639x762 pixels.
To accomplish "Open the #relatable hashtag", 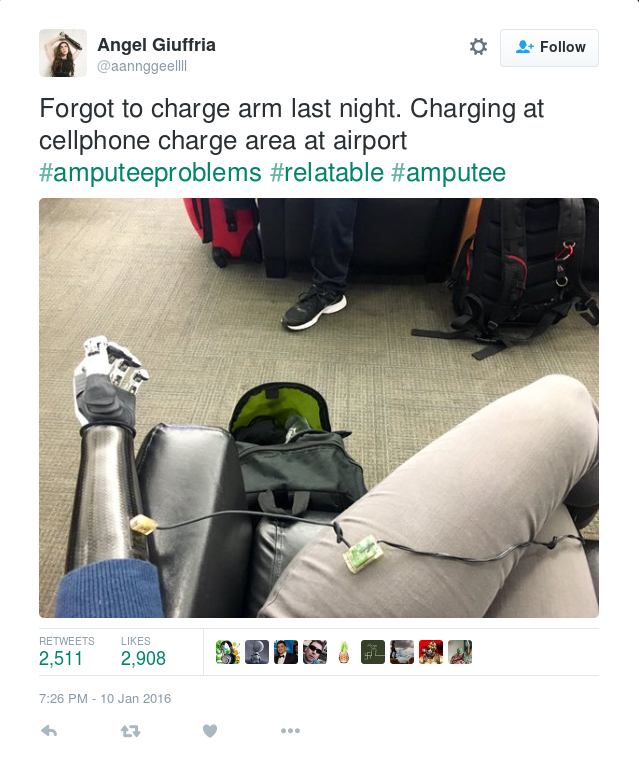I will pos(327,173).
